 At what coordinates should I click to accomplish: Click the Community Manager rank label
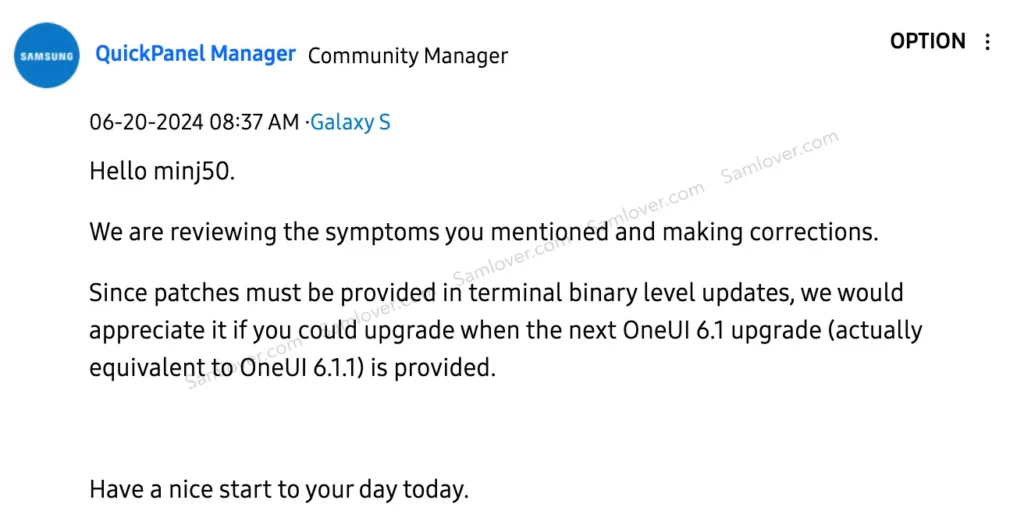pyautogui.click(x=408, y=56)
